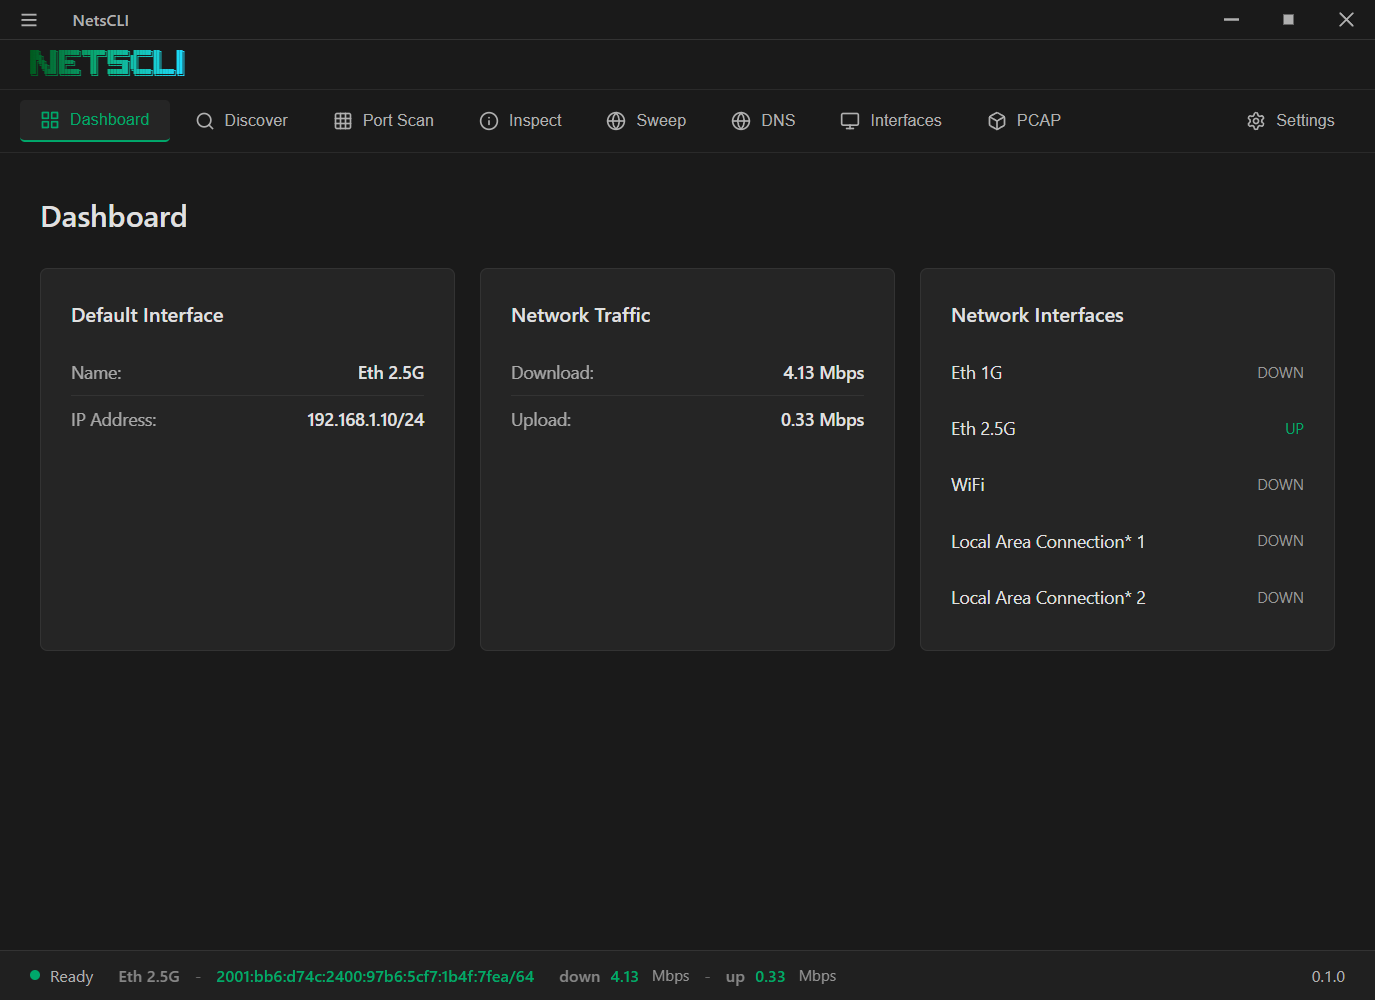Click the Inspect info icon
Image resolution: width=1375 pixels, height=1000 pixels.
pyautogui.click(x=489, y=120)
